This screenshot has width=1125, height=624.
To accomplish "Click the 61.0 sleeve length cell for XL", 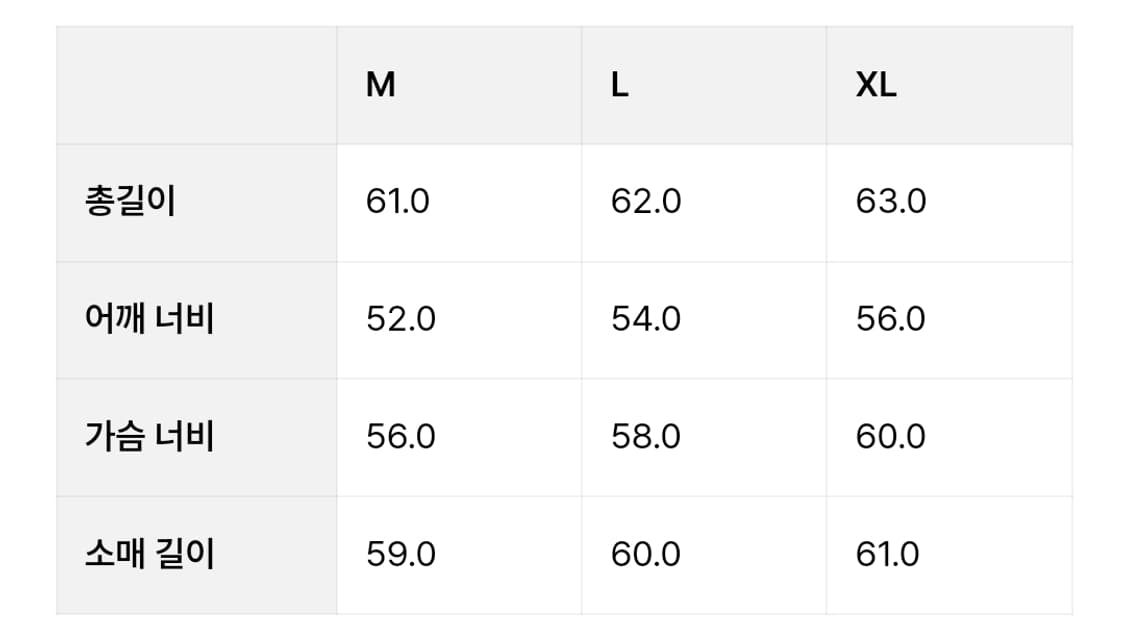I will pos(949,555).
